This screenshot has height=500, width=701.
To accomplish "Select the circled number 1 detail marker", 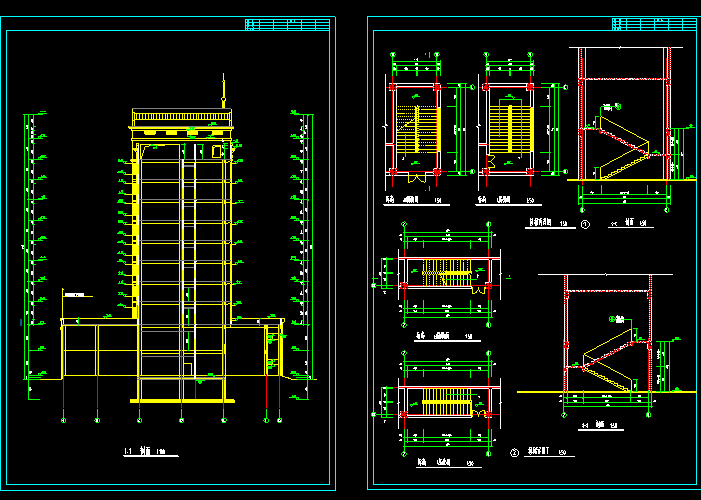I will [585, 225].
